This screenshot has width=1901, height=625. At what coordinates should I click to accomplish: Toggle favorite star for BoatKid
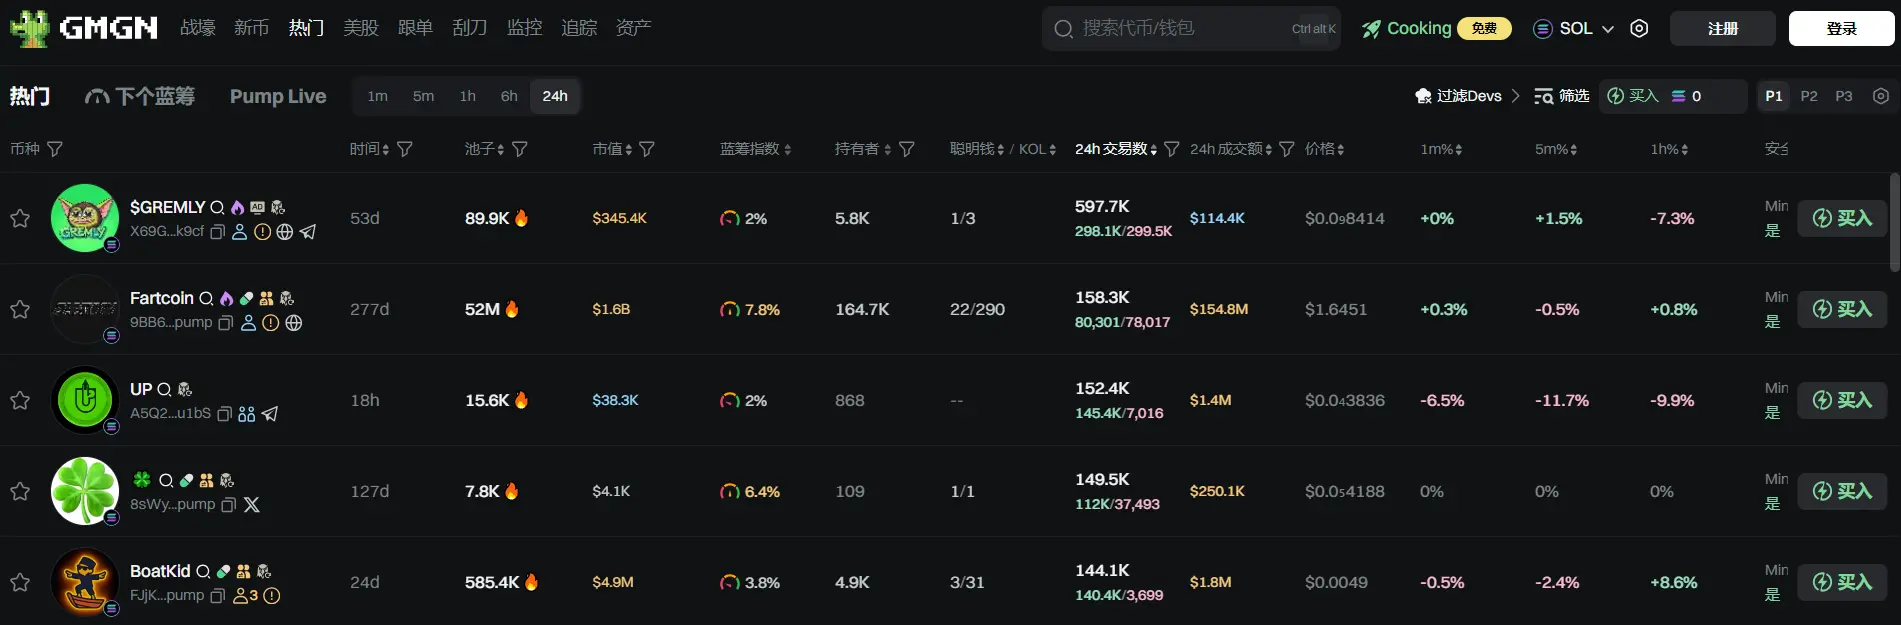20,582
